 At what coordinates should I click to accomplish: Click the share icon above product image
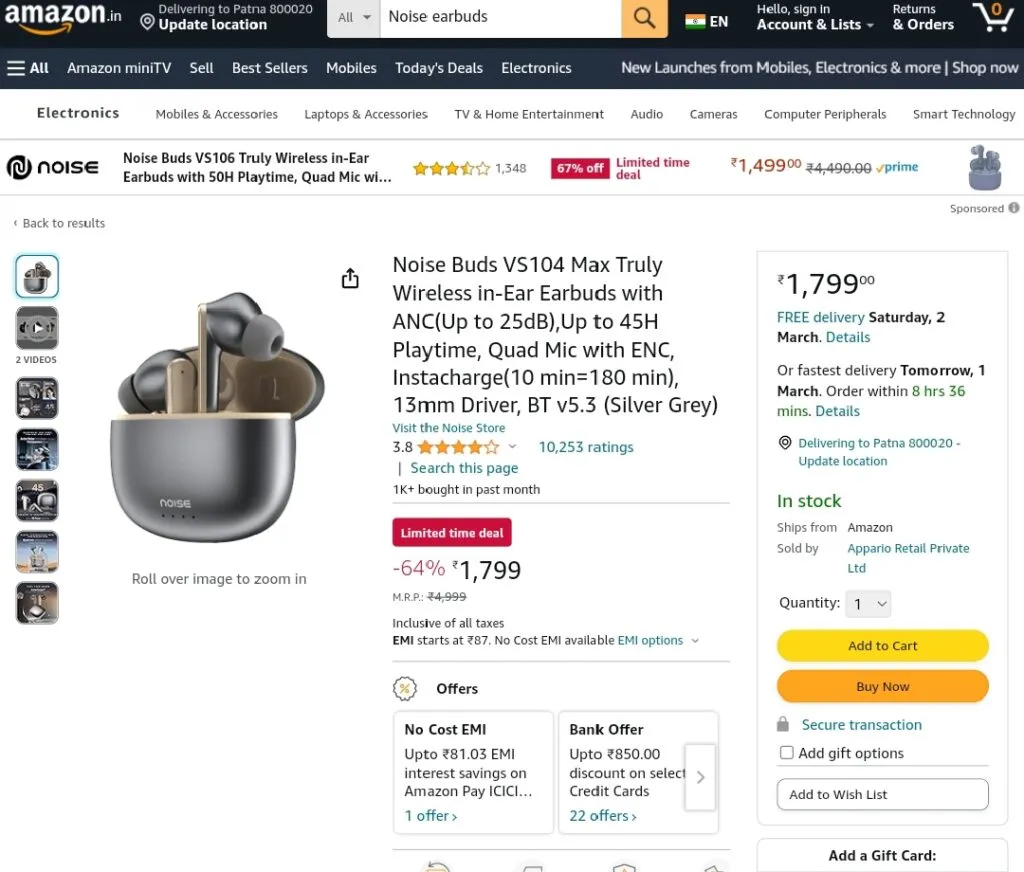tap(350, 278)
